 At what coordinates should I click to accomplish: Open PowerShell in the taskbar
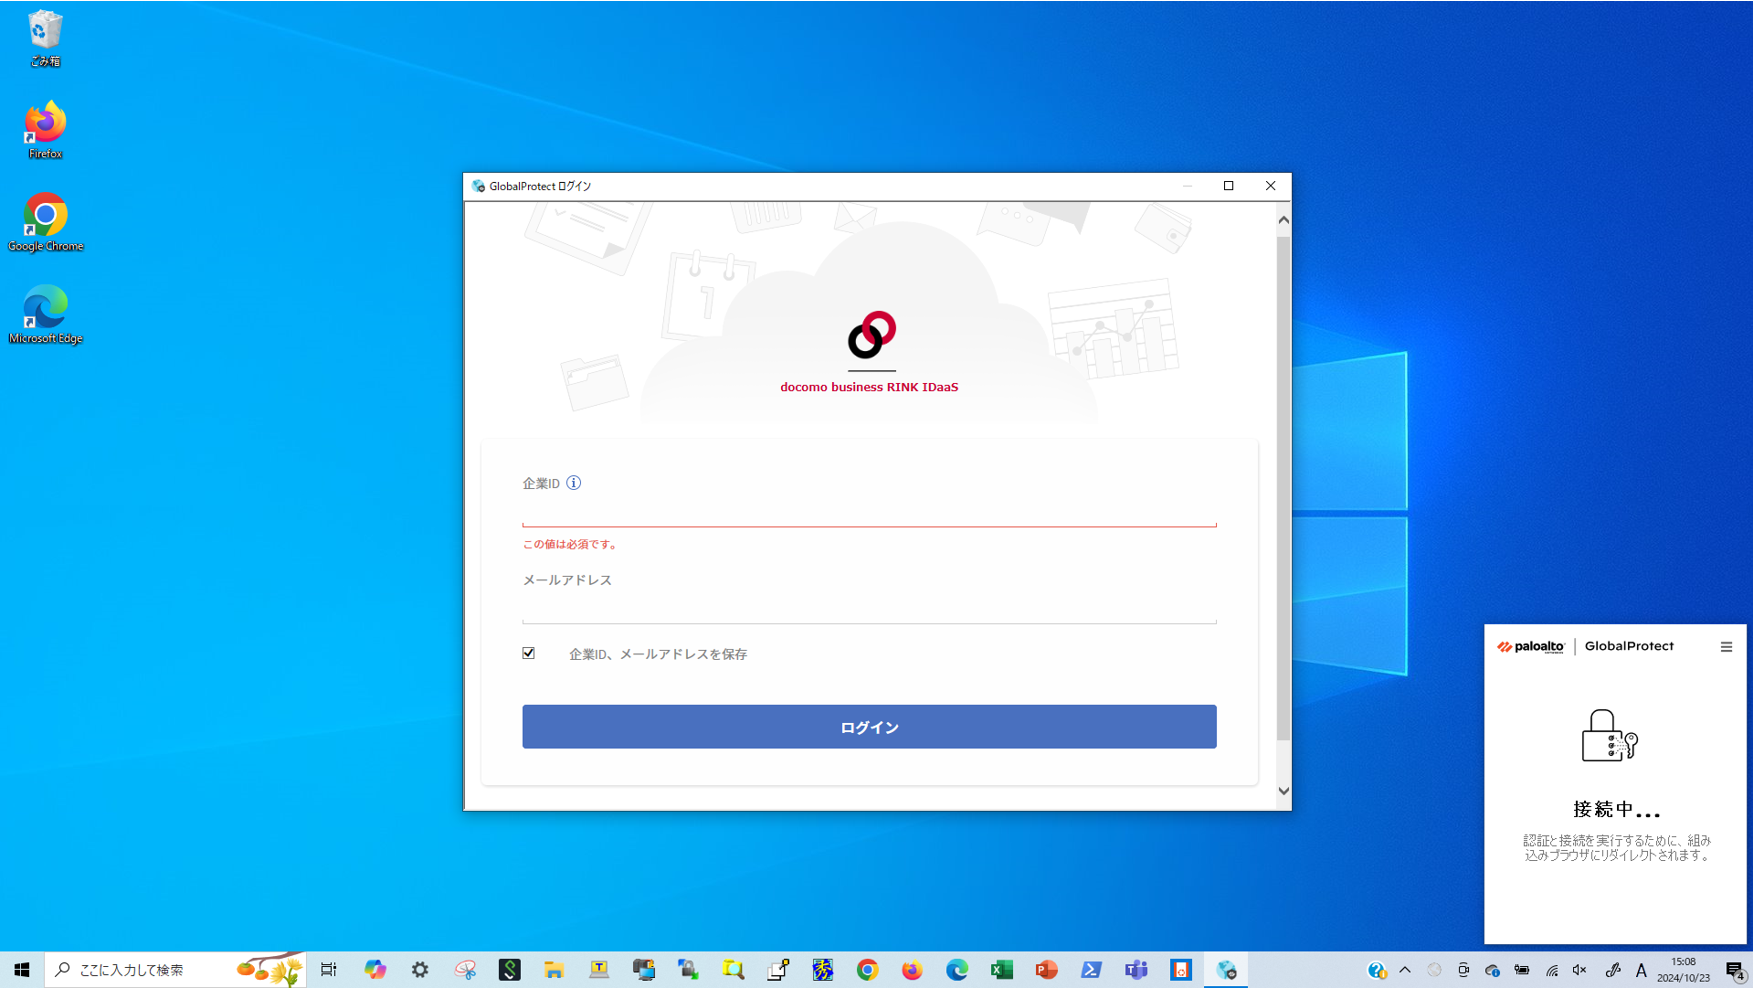pyautogui.click(x=1091, y=970)
